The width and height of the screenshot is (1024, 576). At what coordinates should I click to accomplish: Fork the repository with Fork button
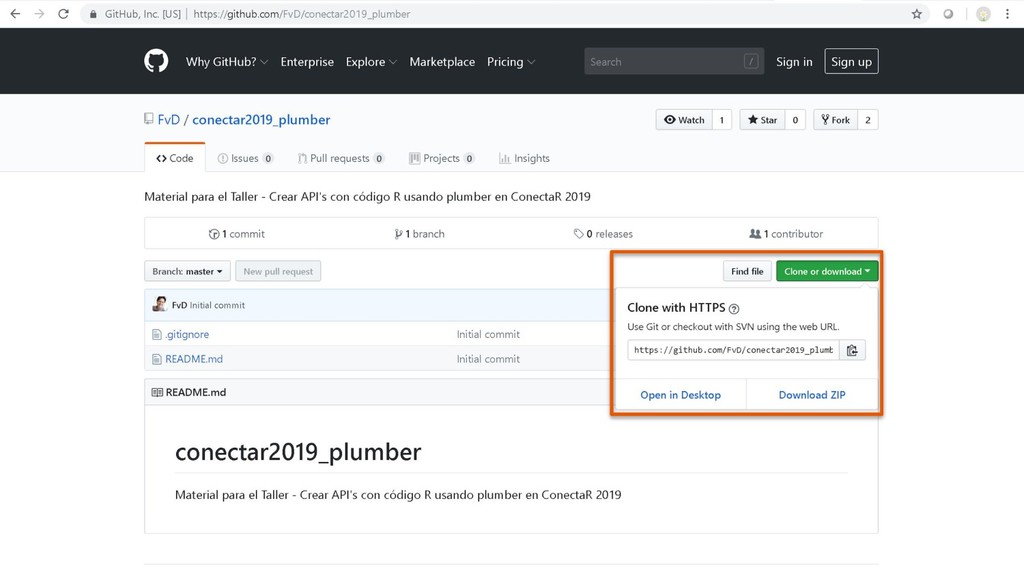[x=835, y=120]
